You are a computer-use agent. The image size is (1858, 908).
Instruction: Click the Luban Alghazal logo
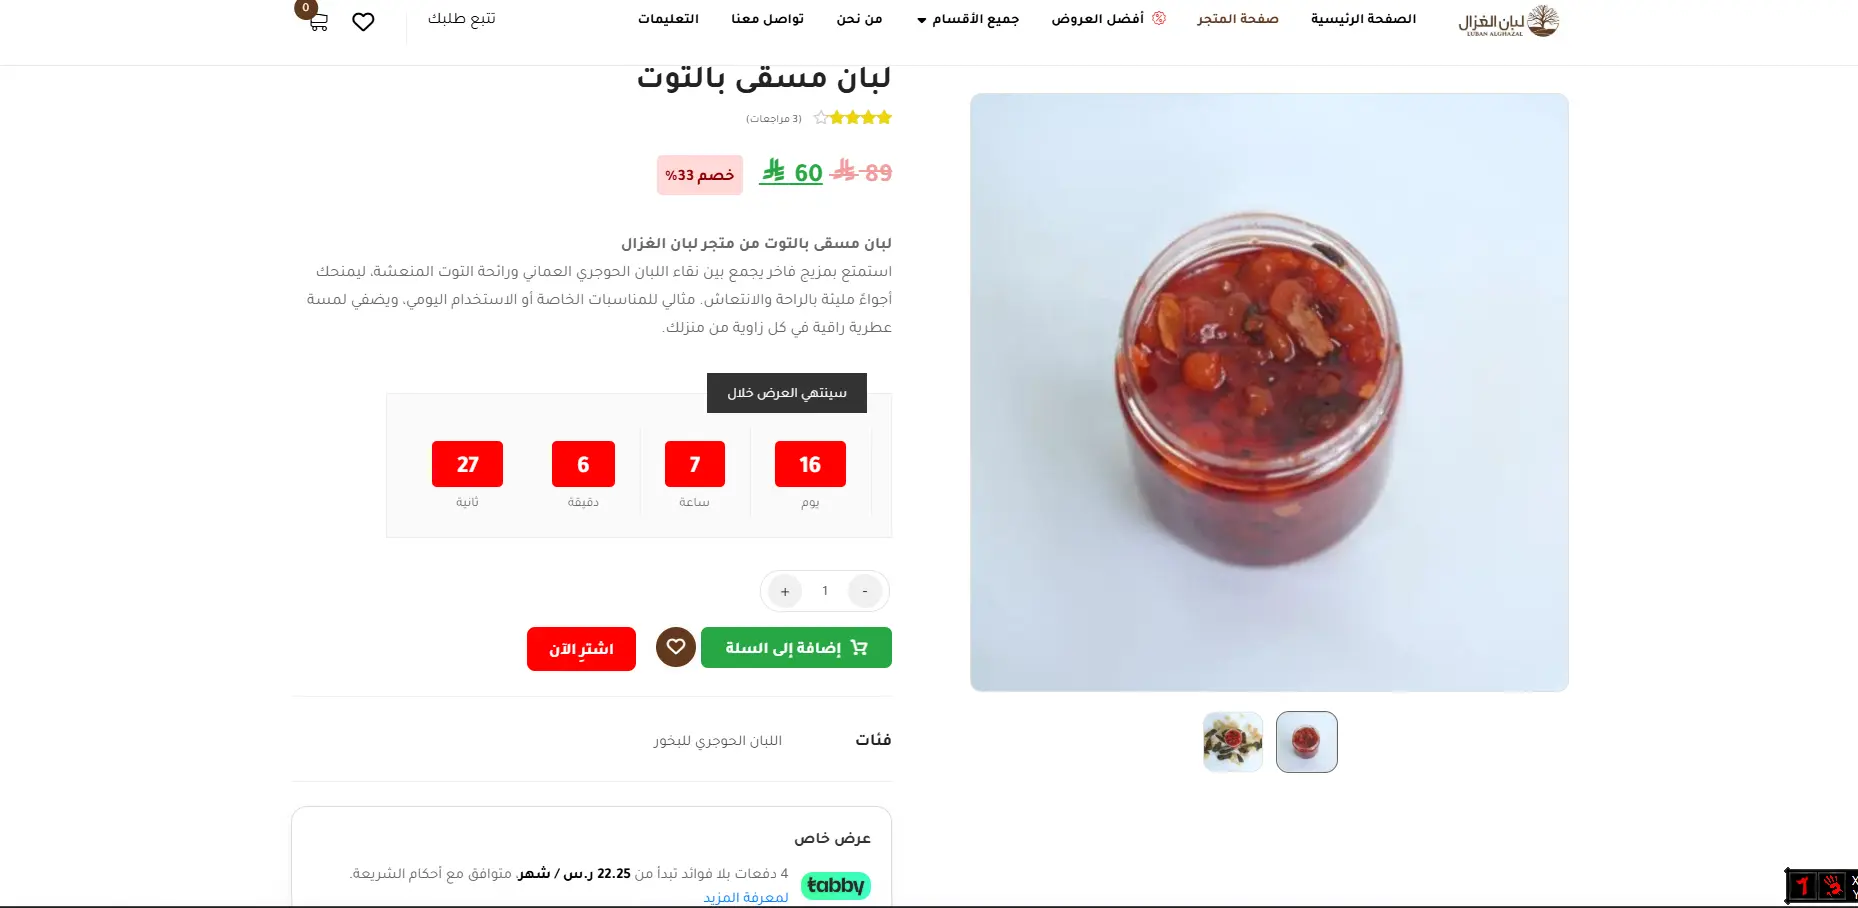[1508, 21]
